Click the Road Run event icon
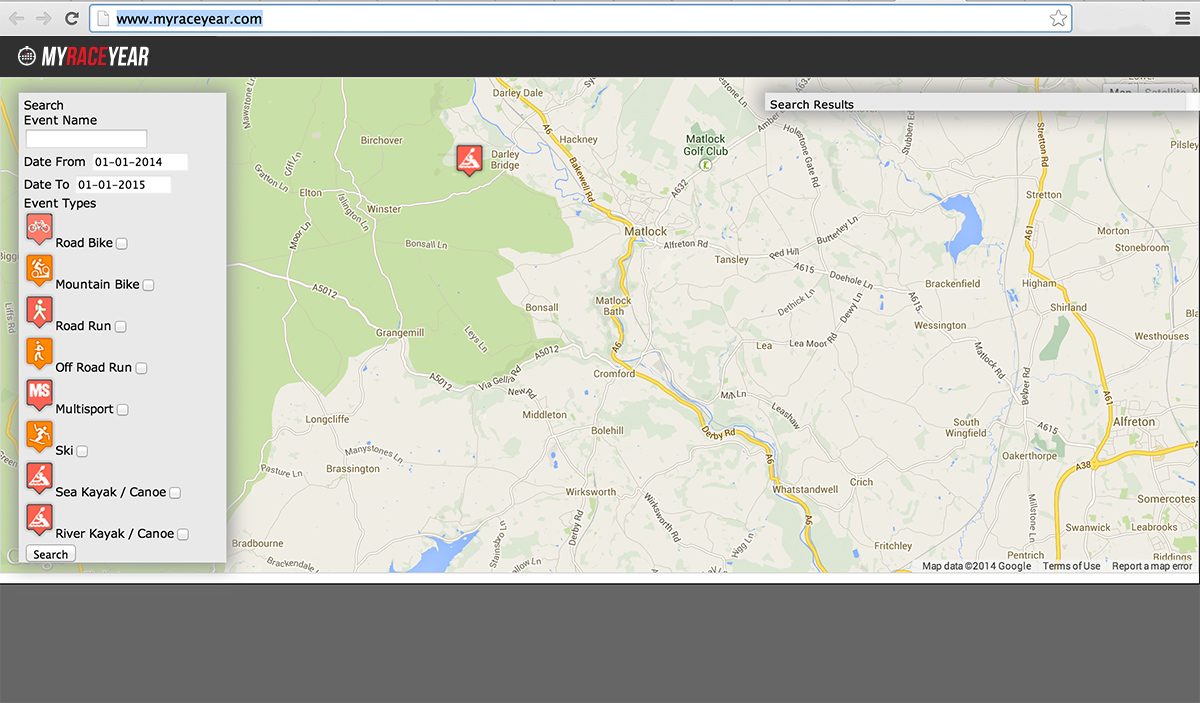 (39, 311)
